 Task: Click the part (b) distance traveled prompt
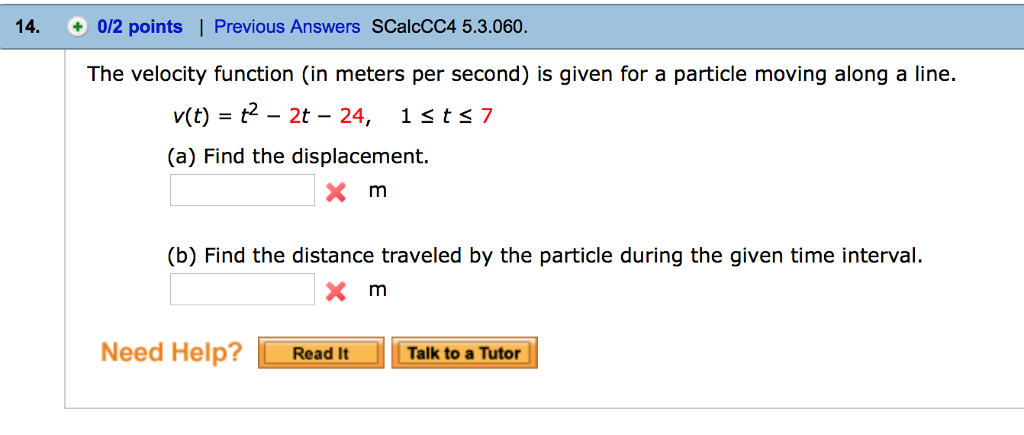click(x=545, y=256)
